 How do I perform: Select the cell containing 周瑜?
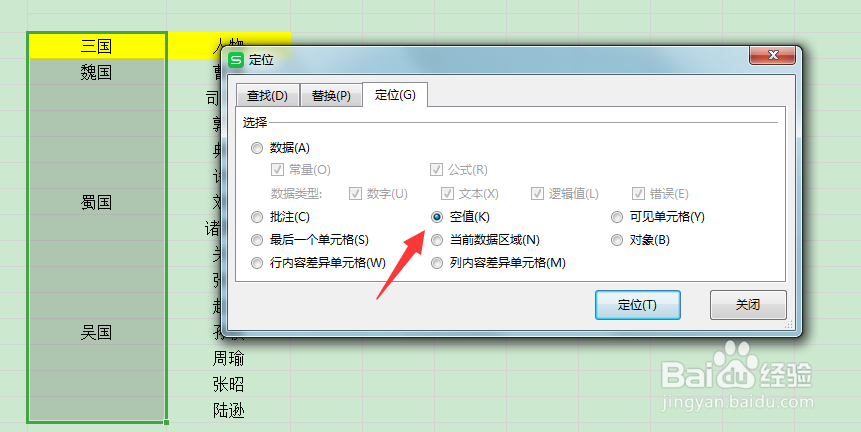[228, 359]
